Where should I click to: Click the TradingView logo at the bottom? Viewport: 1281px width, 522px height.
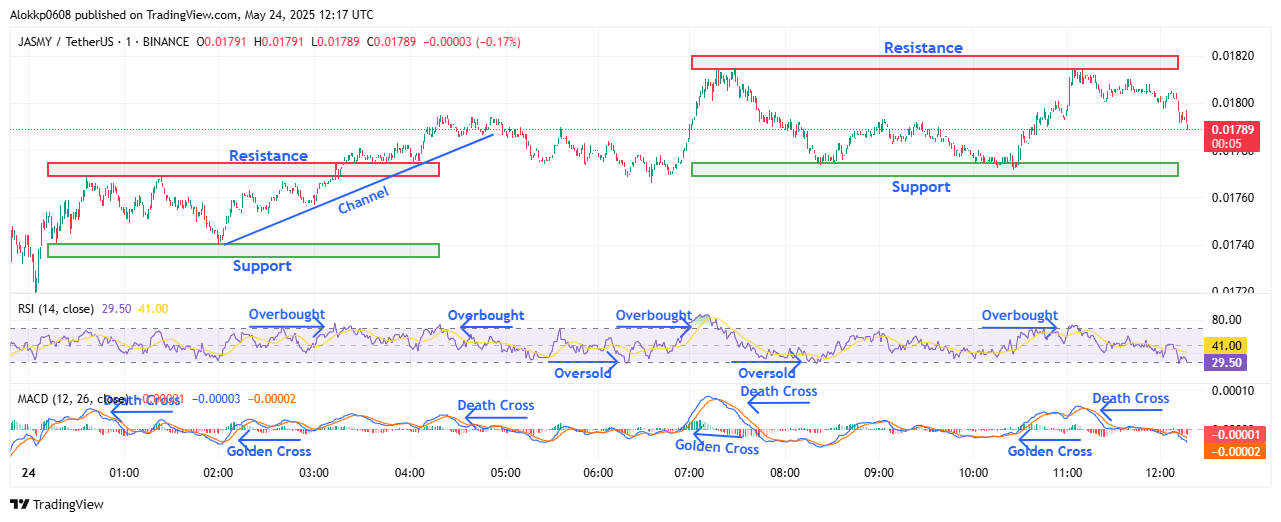point(57,505)
